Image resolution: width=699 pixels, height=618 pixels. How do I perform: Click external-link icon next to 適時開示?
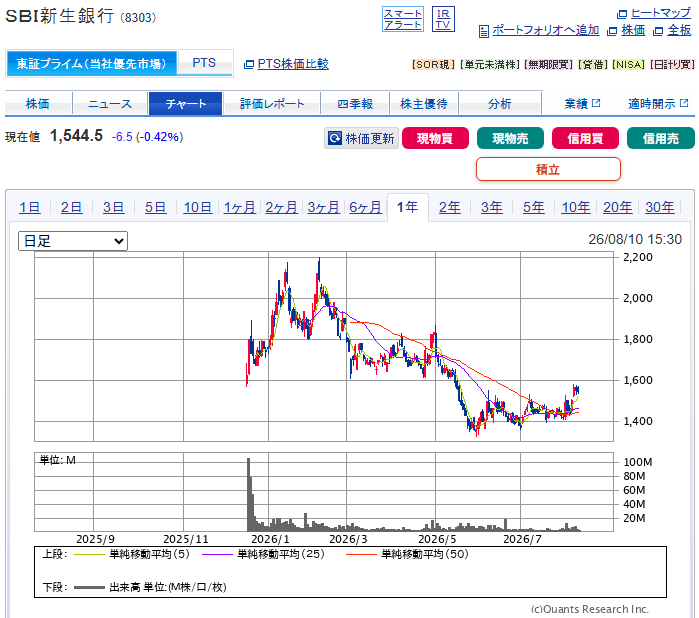(684, 103)
